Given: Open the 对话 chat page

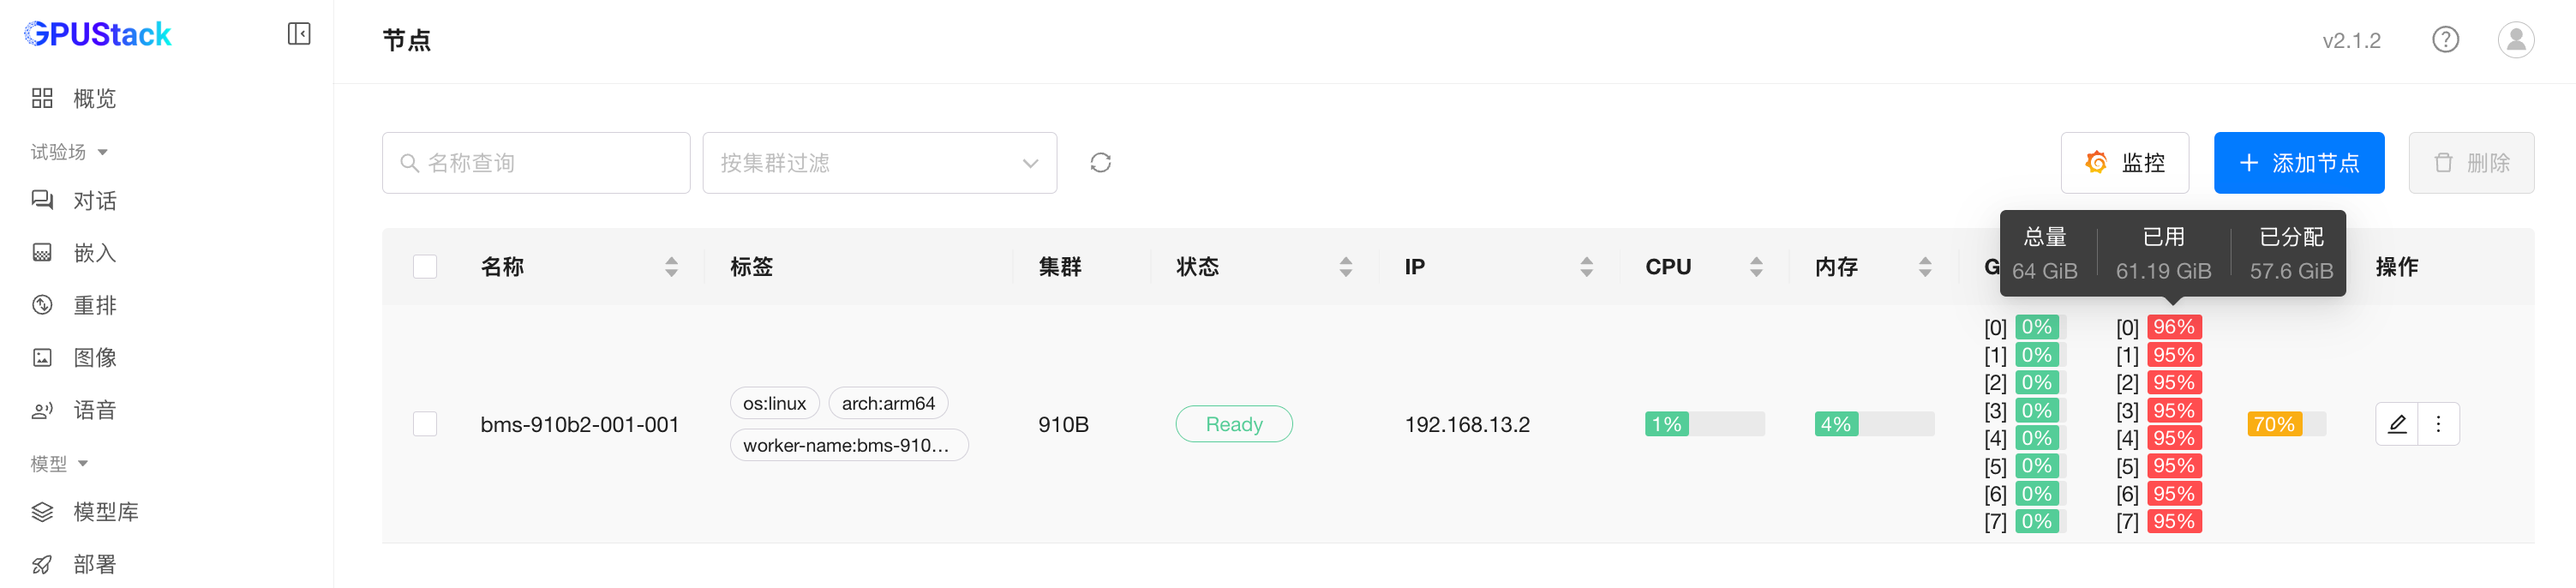Looking at the screenshot, I should coord(94,201).
